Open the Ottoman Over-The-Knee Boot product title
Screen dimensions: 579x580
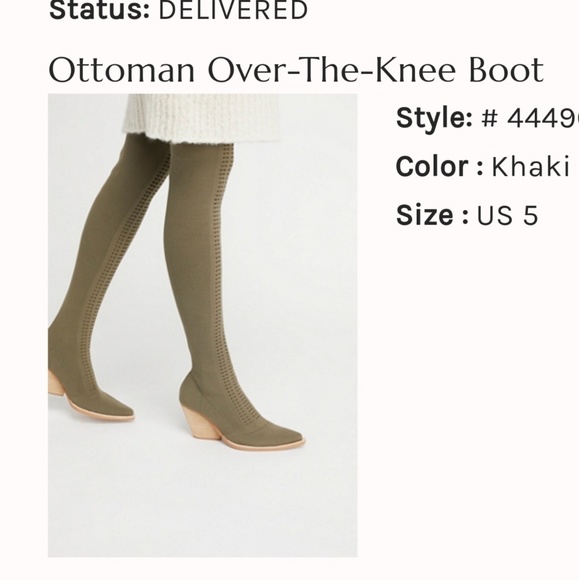pos(296,70)
